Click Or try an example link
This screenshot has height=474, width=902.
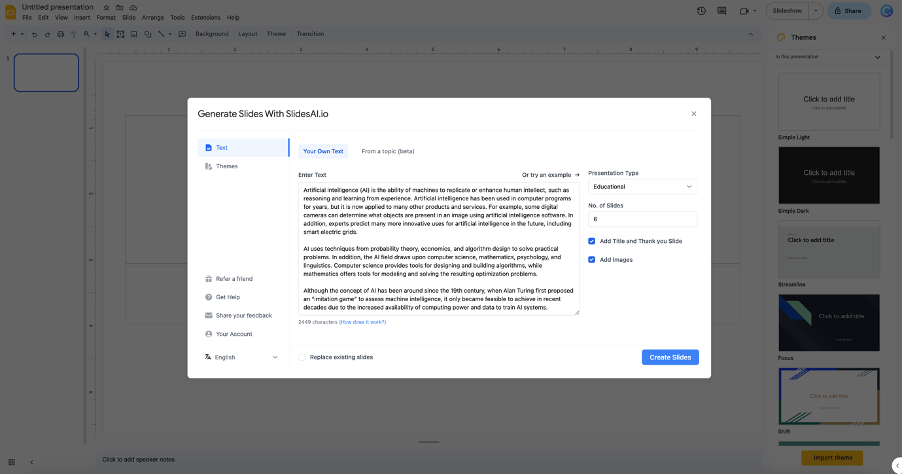pyautogui.click(x=551, y=175)
